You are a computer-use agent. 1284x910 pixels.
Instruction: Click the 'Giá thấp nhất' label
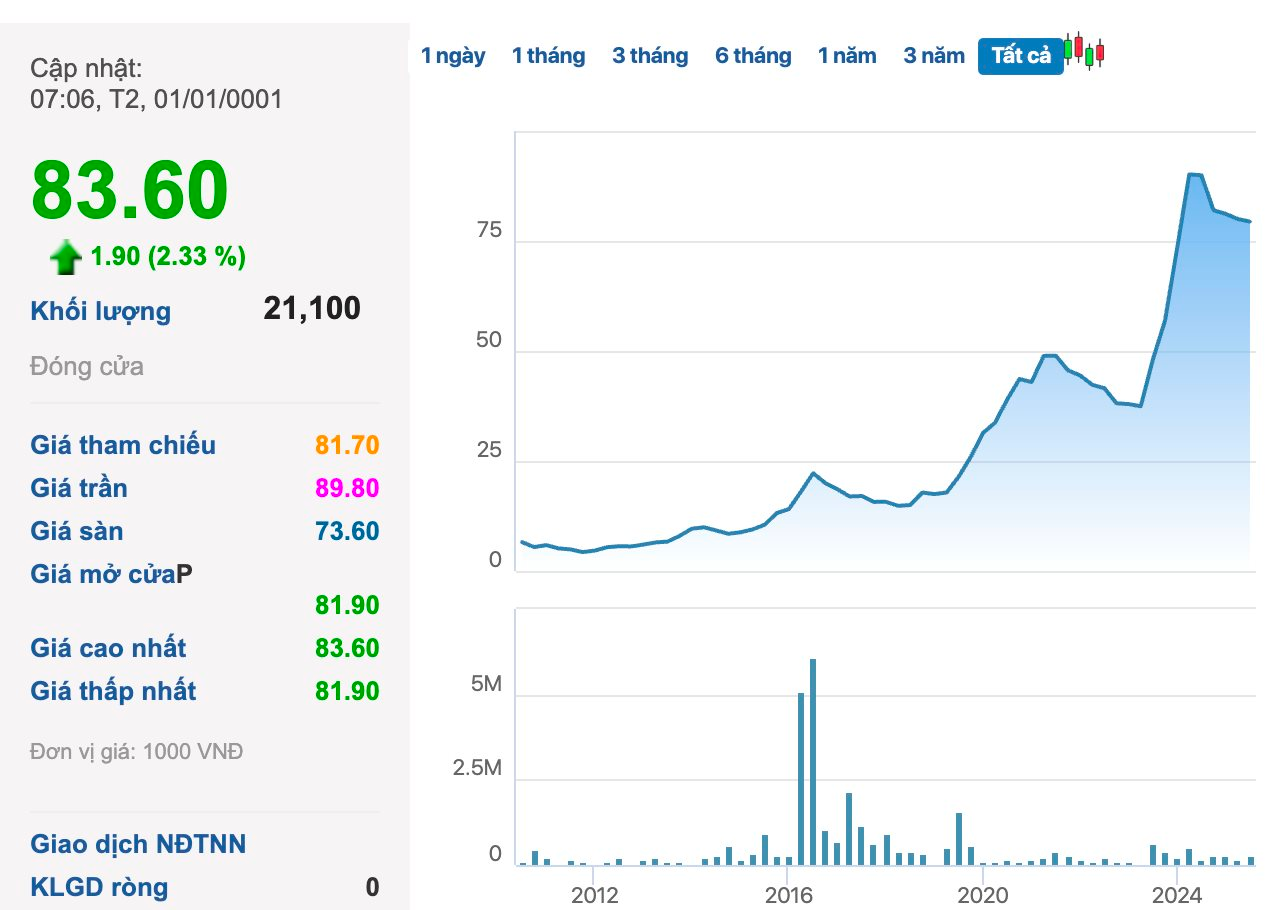point(113,691)
